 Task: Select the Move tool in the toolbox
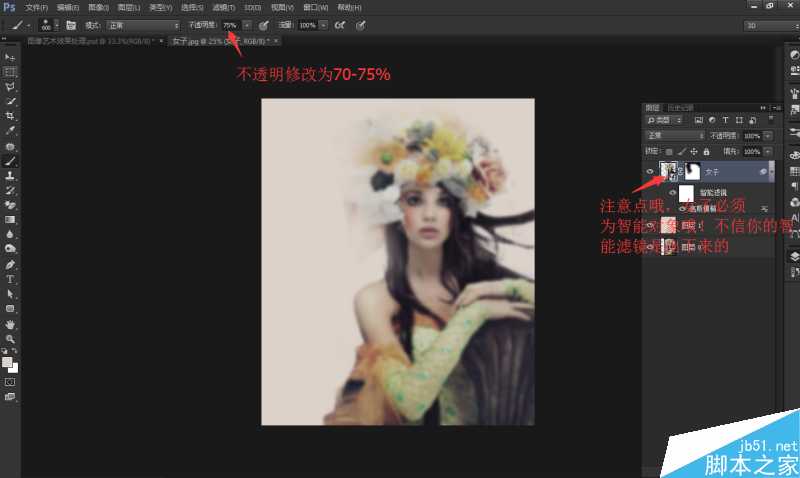(10, 57)
